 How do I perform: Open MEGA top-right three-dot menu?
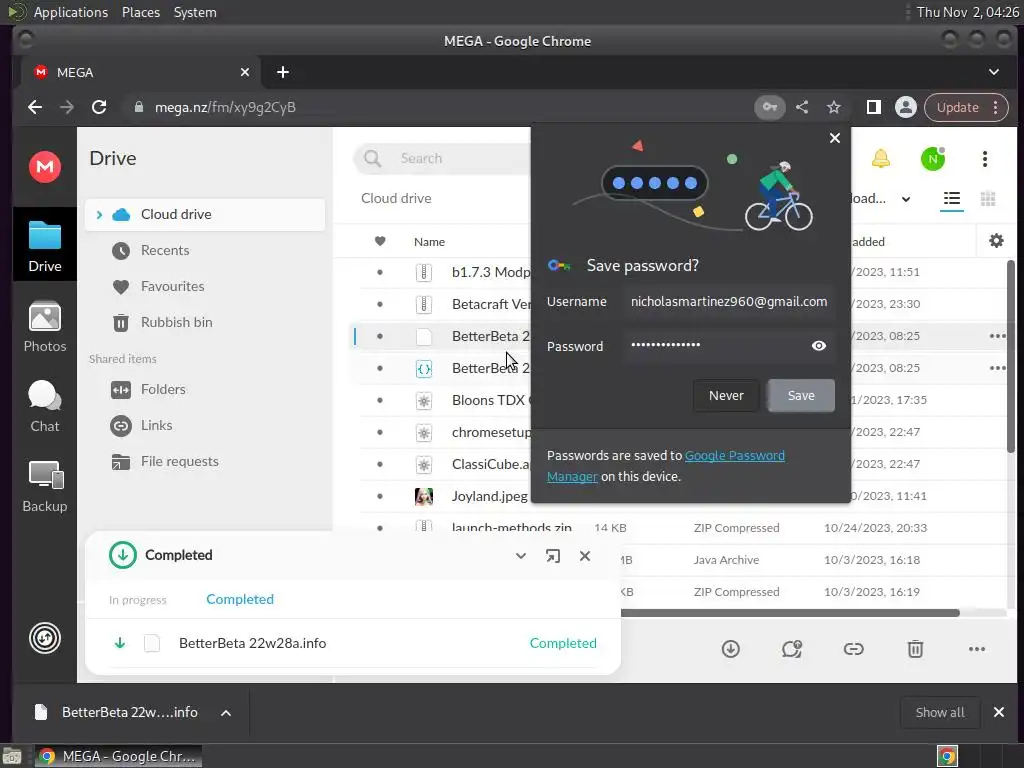[x=984, y=158]
